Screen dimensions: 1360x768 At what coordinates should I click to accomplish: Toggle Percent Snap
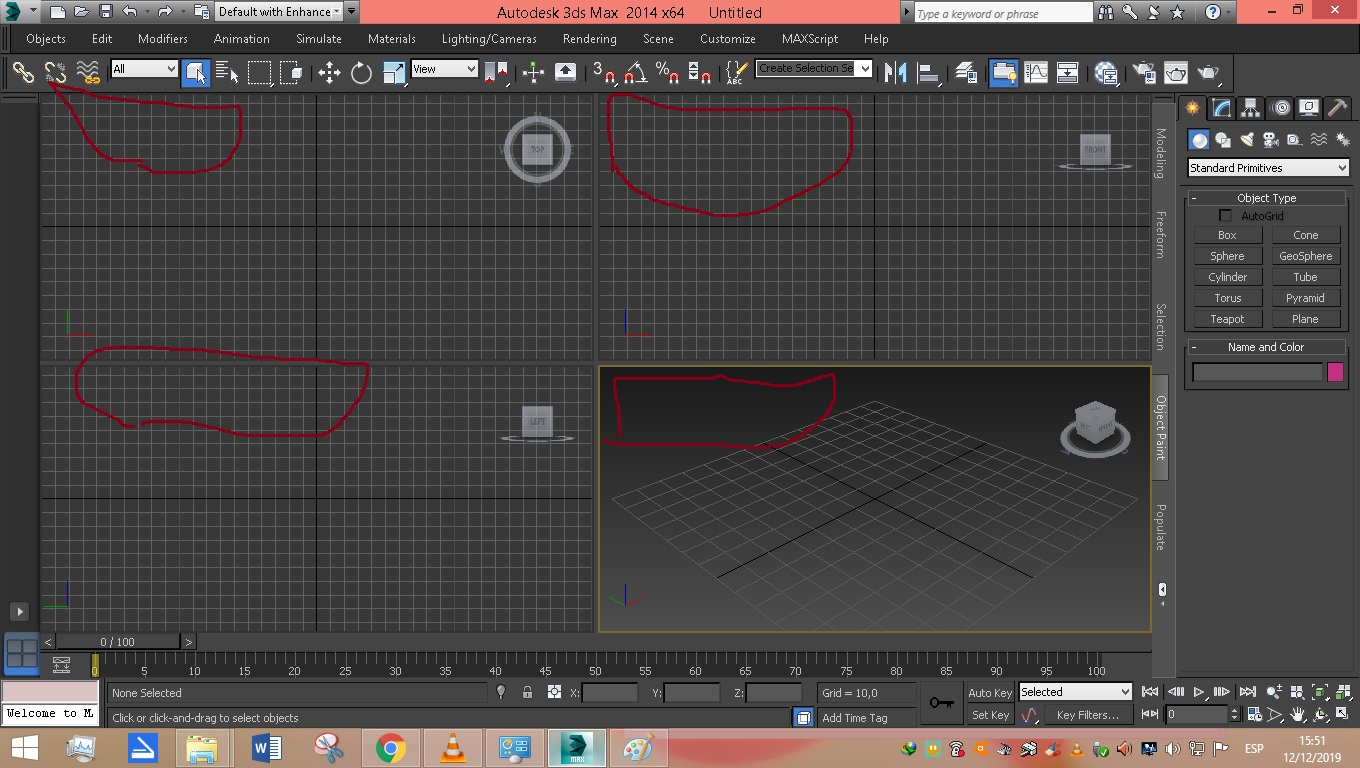[667, 72]
